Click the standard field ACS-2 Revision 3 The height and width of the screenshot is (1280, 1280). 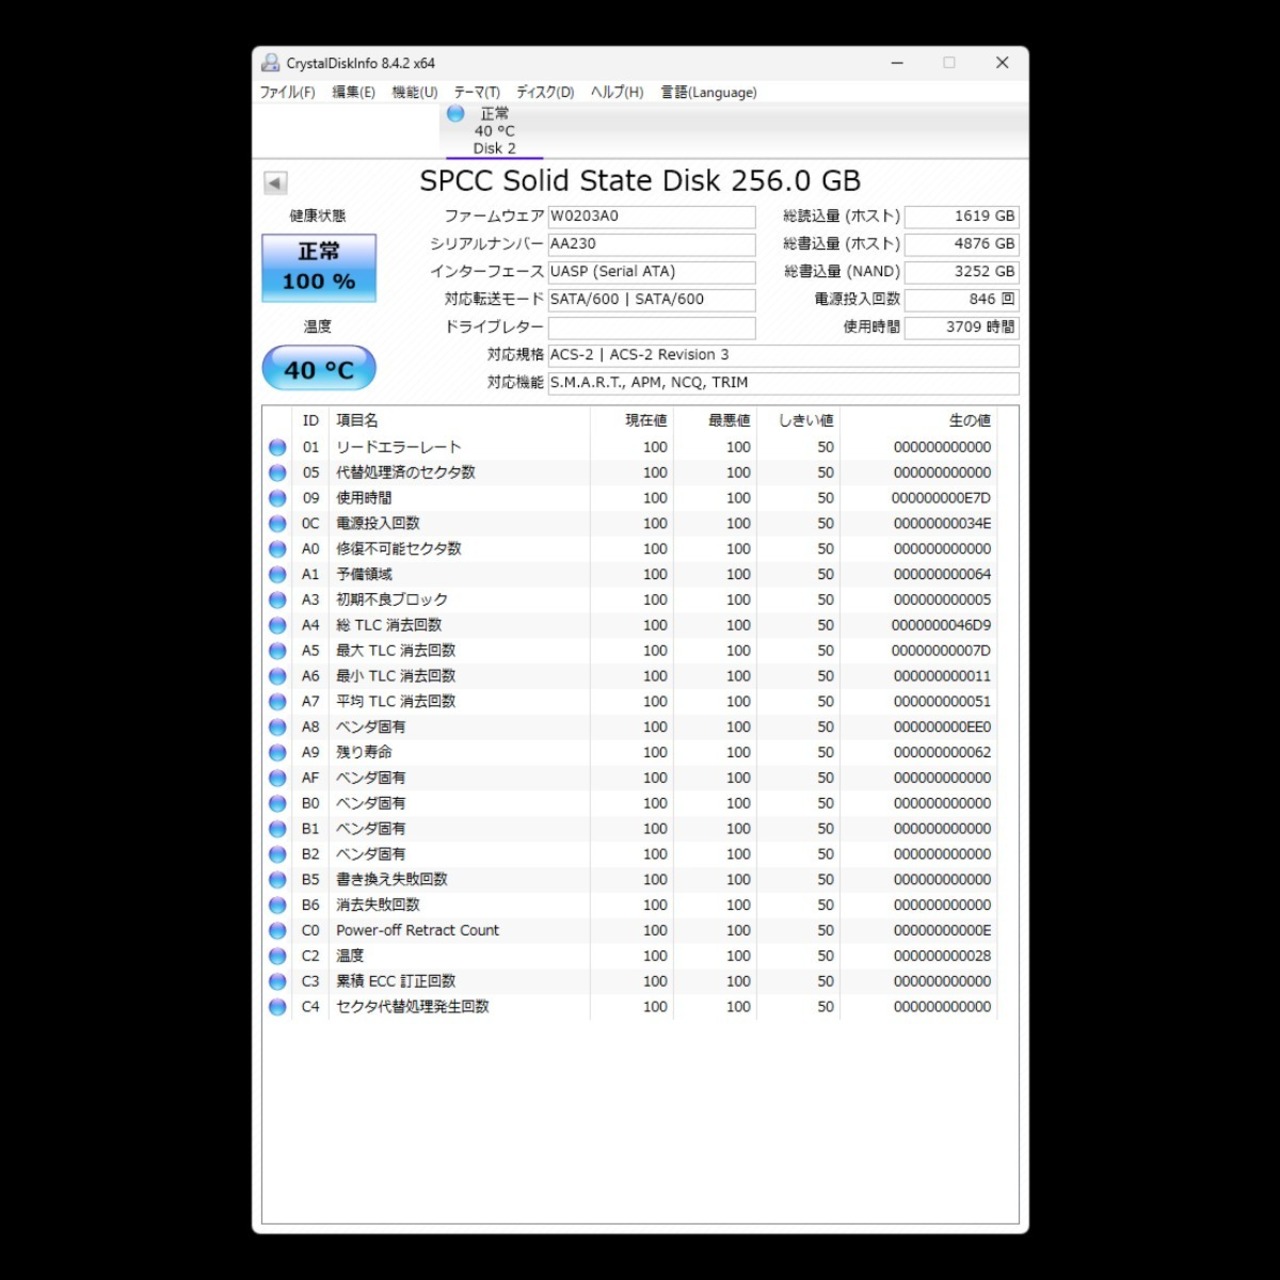pyautogui.click(x=783, y=355)
